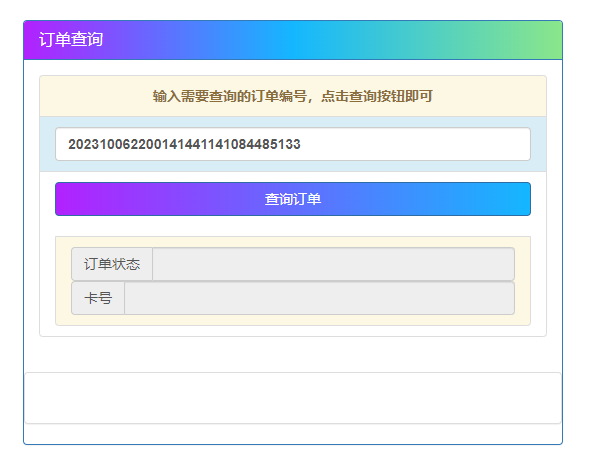Select the empty 卡号 result field
This screenshot has width=590, height=459.
[x=319, y=298]
